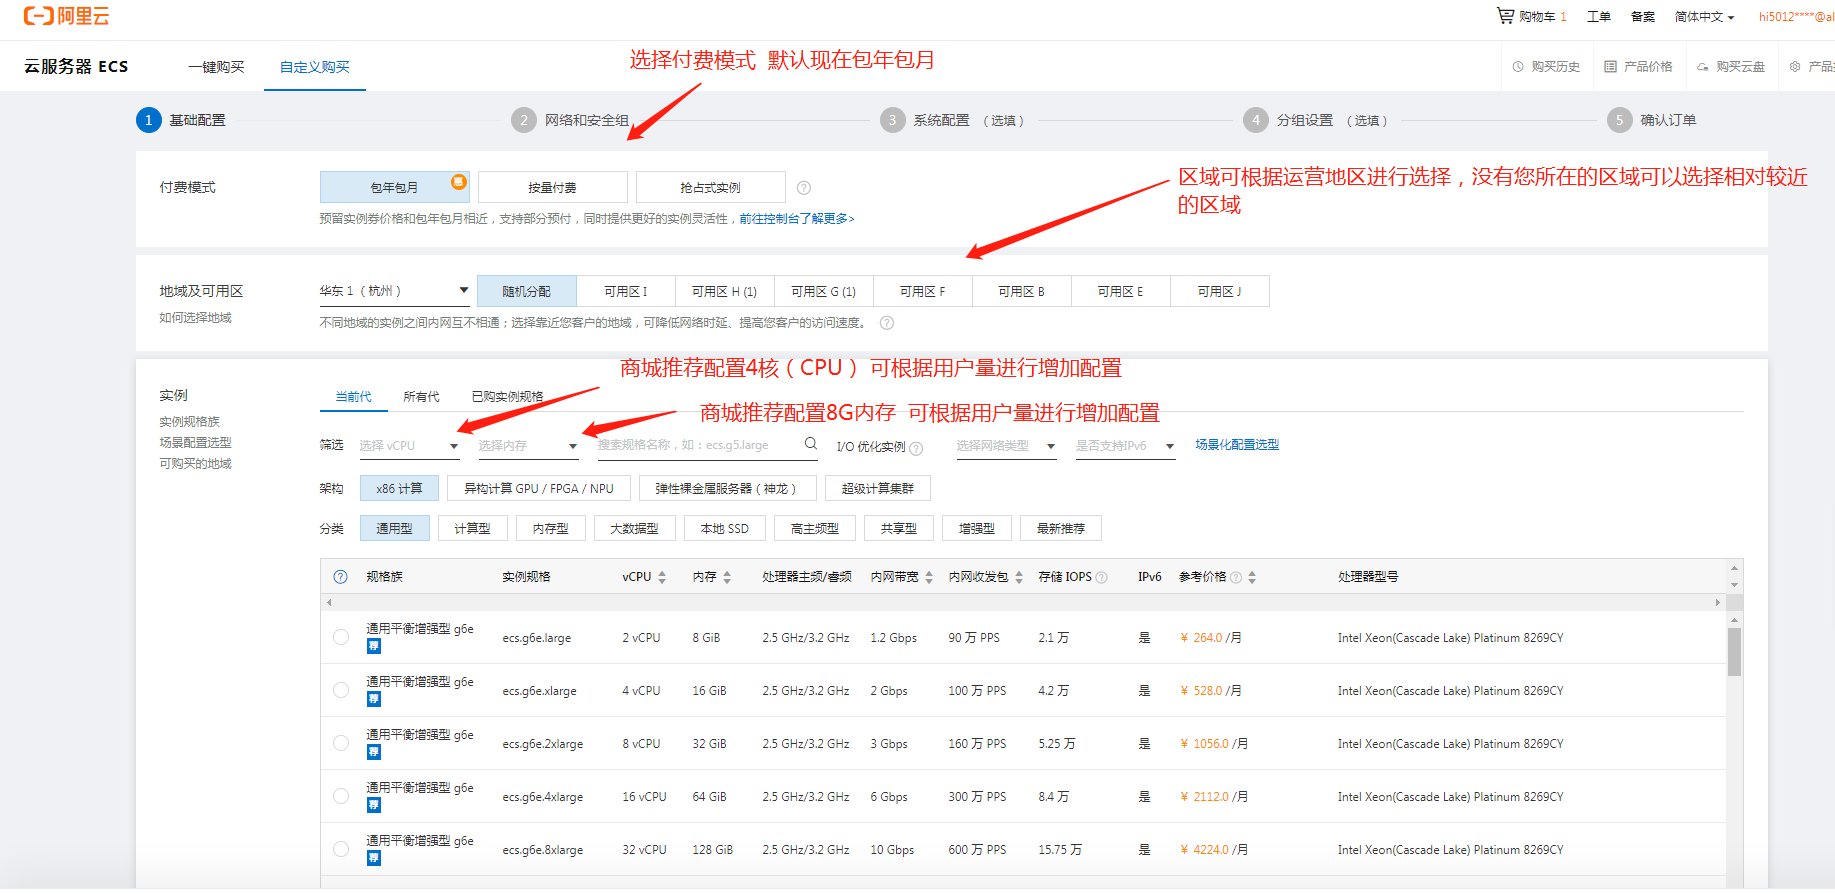Switch to 一键购买 tab

[217, 67]
